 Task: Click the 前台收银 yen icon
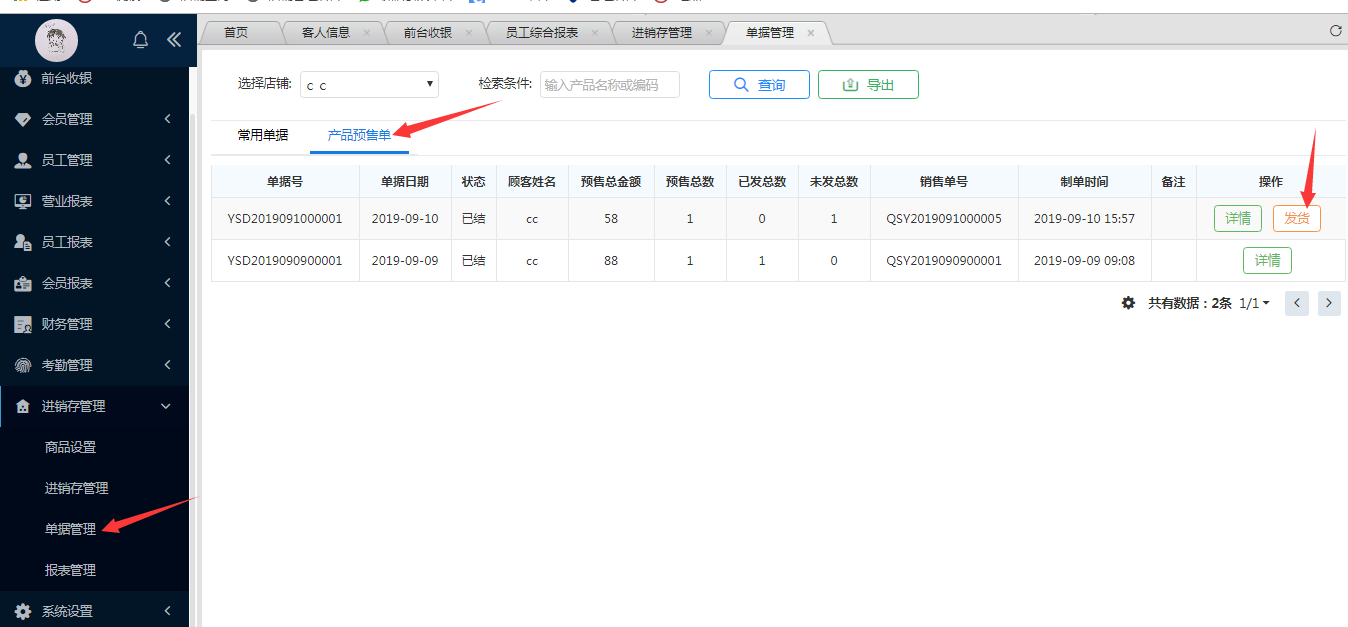click(23, 78)
